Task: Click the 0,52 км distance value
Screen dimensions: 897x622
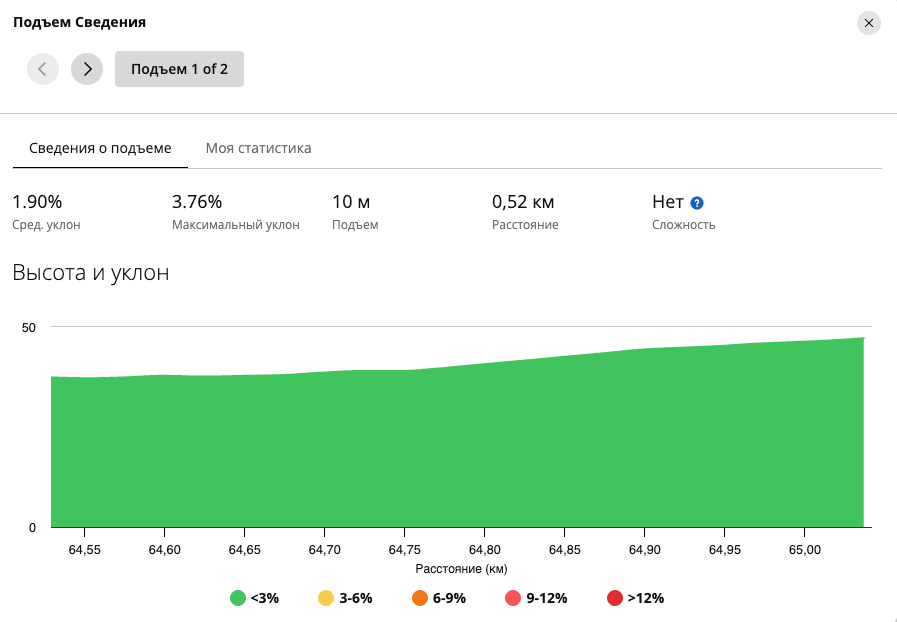Action: coord(523,202)
